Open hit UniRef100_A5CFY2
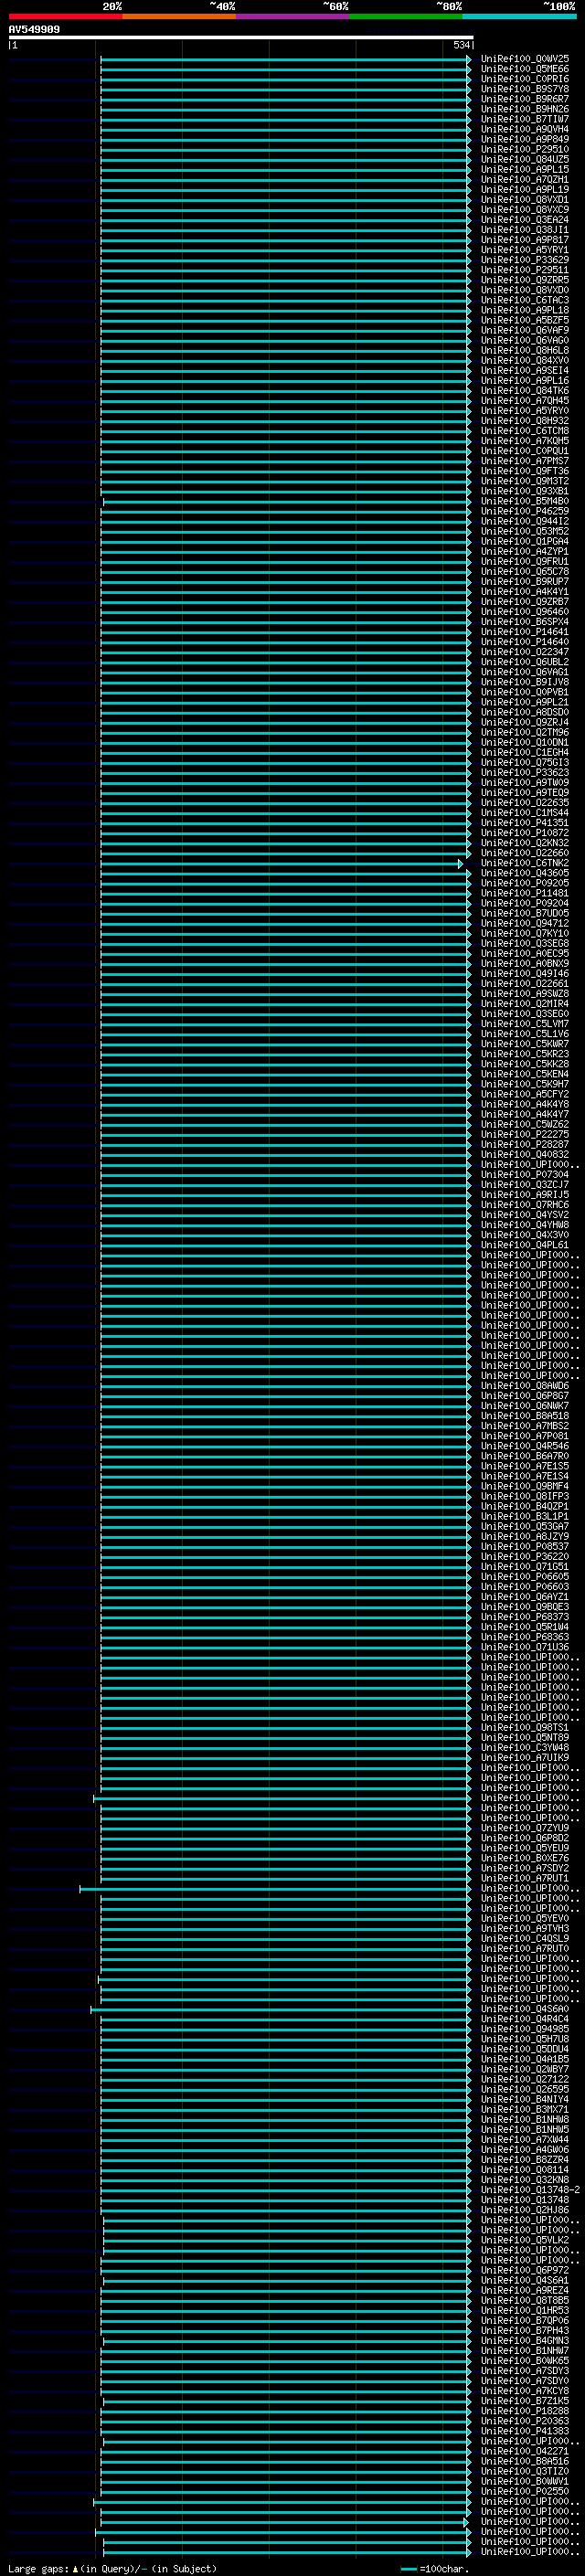 coord(525,1094)
